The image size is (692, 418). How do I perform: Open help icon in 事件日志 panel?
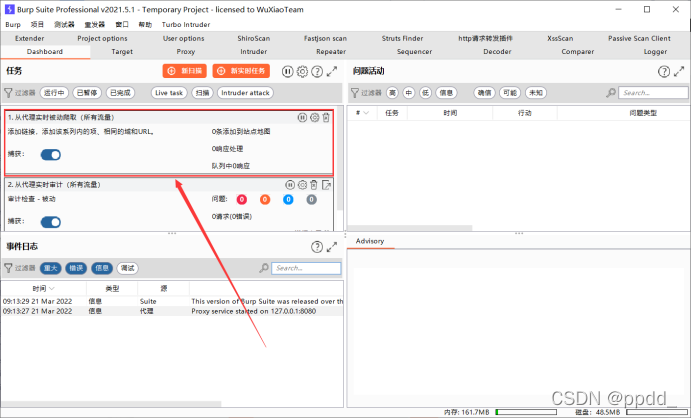coord(317,247)
